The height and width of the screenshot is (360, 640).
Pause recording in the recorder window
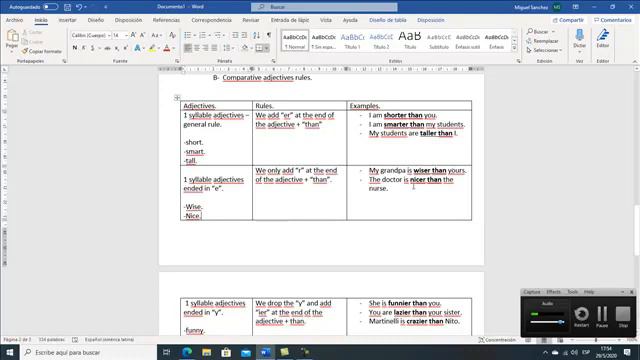pos(602,316)
